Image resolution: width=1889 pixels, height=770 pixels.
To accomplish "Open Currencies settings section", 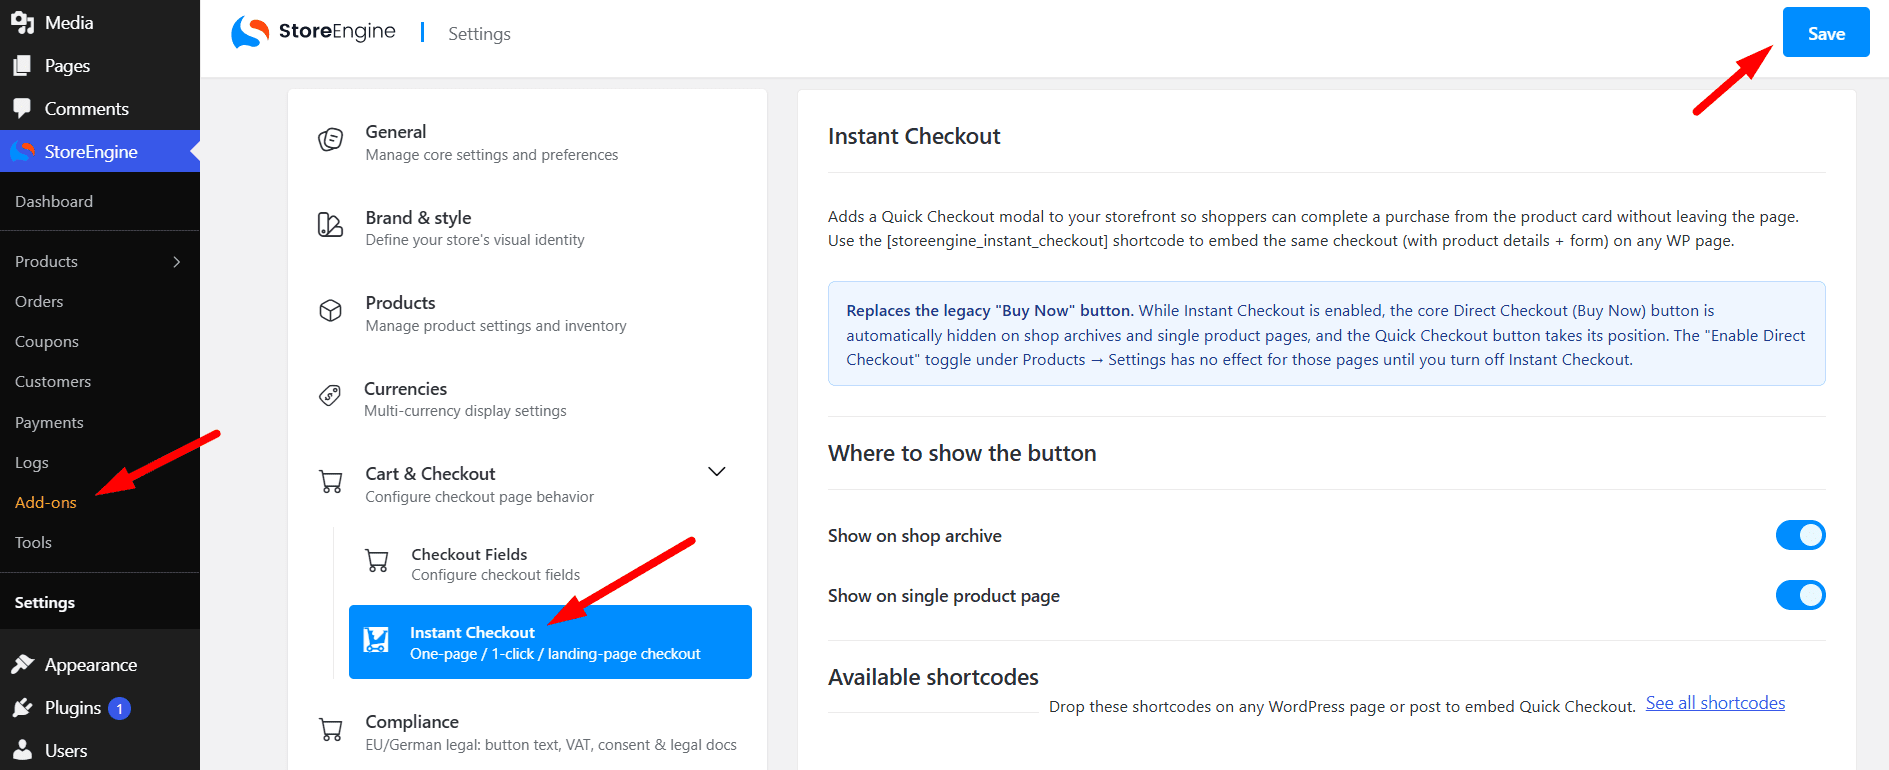I will pos(527,399).
